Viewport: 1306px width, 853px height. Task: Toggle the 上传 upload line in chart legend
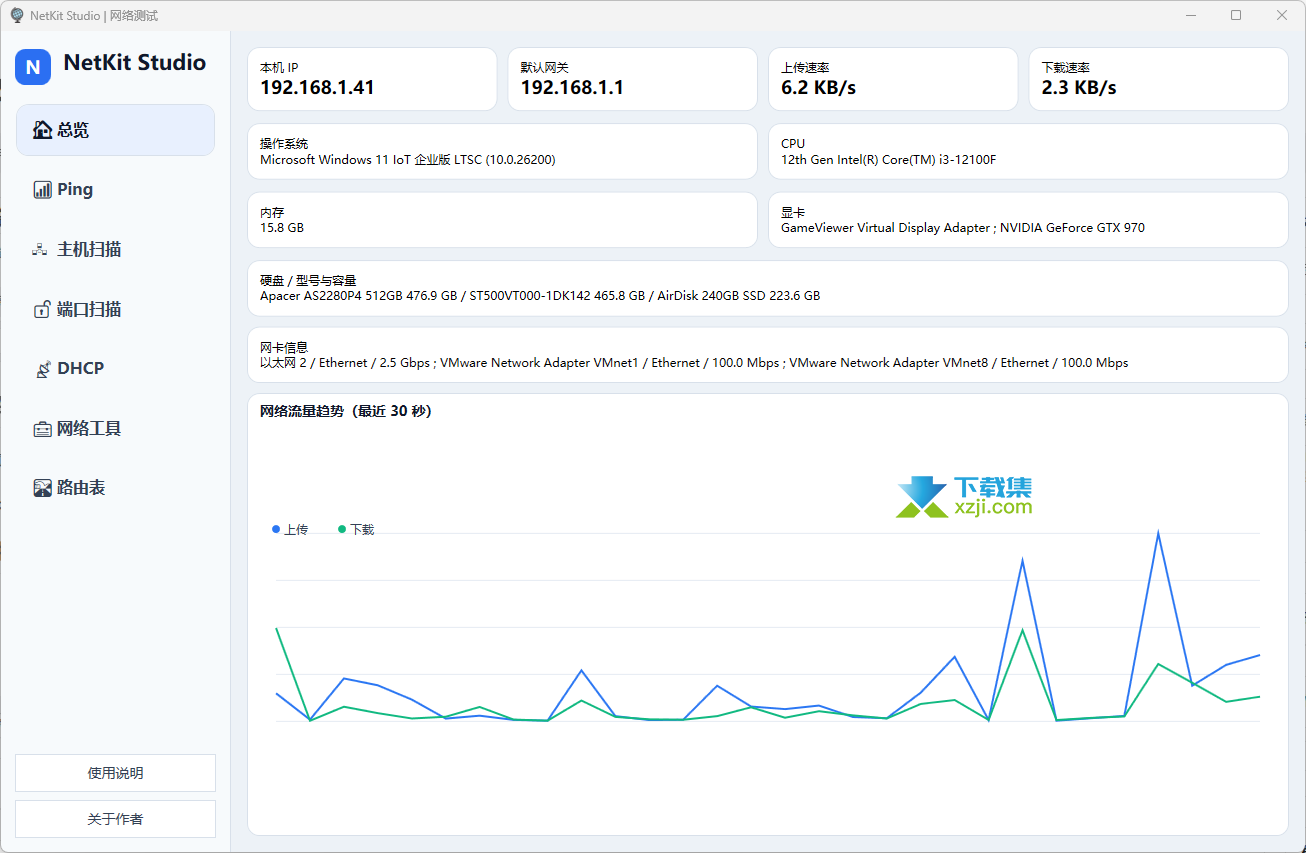(291, 529)
